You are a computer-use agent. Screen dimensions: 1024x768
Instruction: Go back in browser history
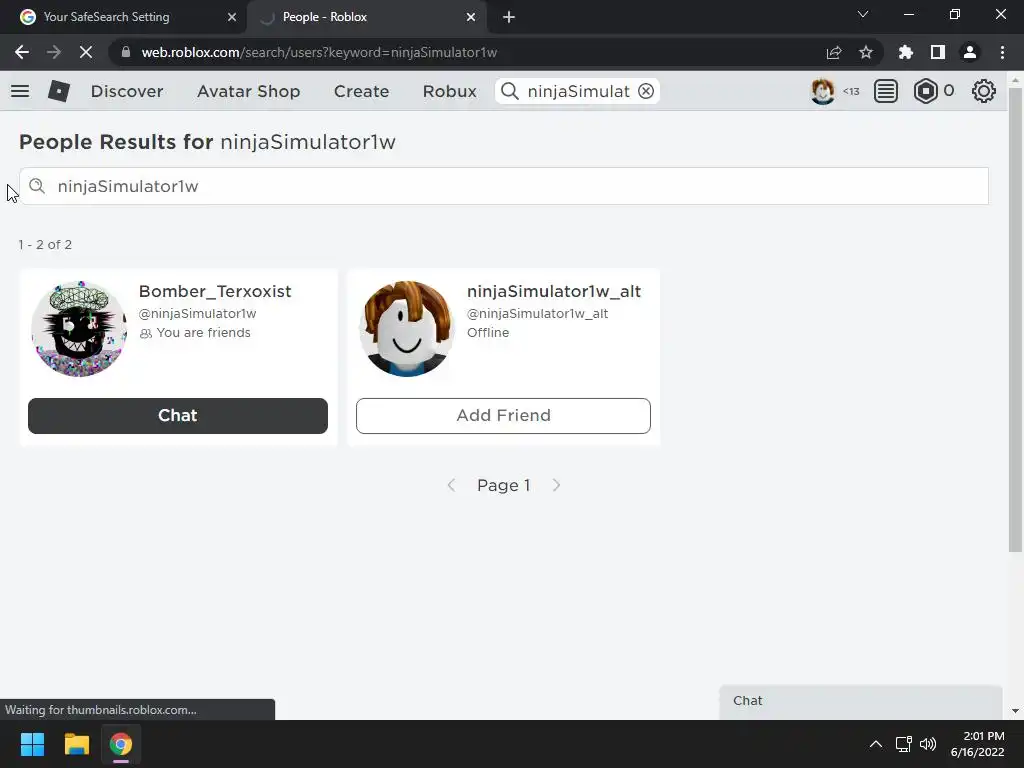pos(22,52)
